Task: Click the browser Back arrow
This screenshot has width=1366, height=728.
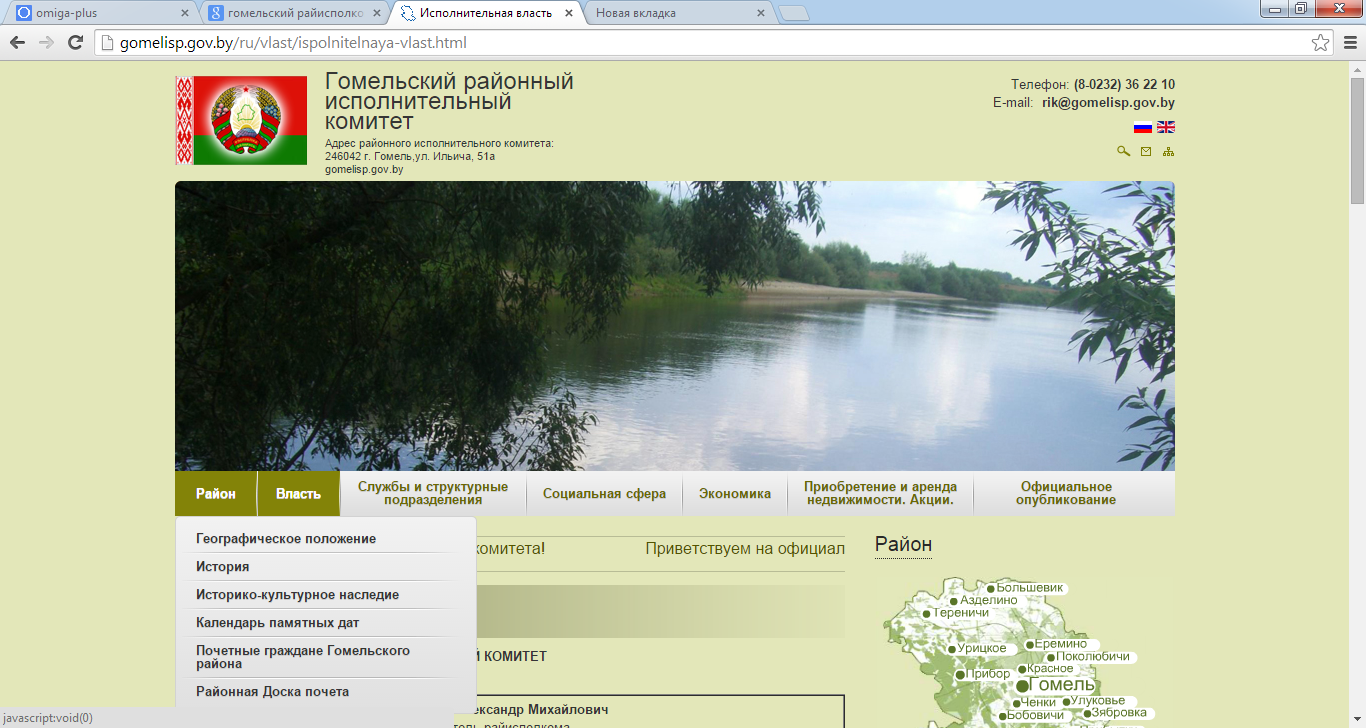Action: [17, 43]
